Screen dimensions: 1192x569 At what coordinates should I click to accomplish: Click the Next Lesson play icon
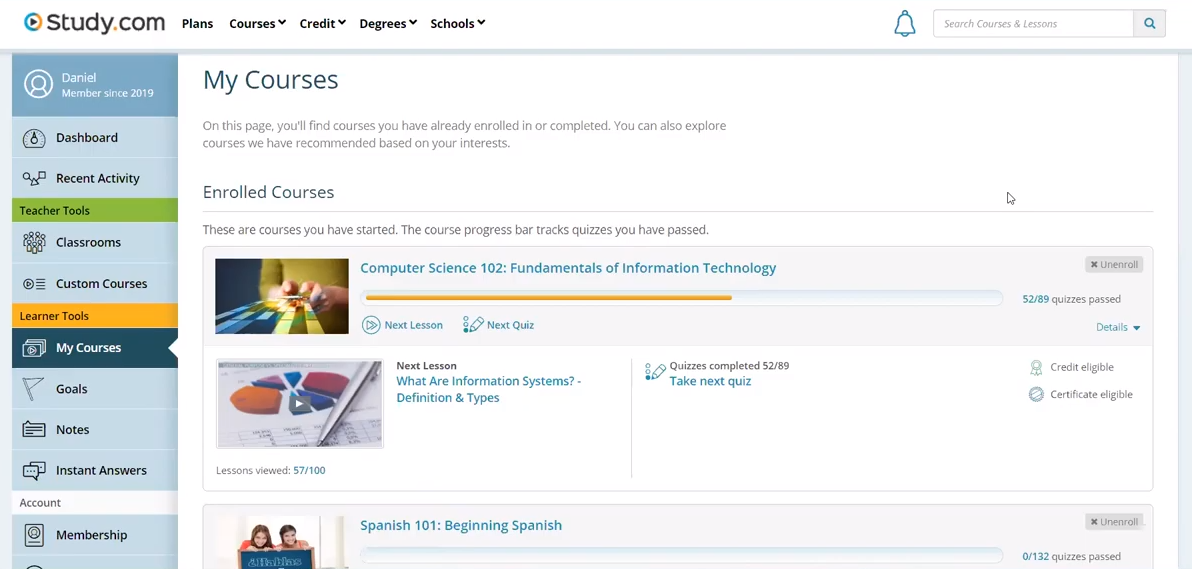pos(371,325)
